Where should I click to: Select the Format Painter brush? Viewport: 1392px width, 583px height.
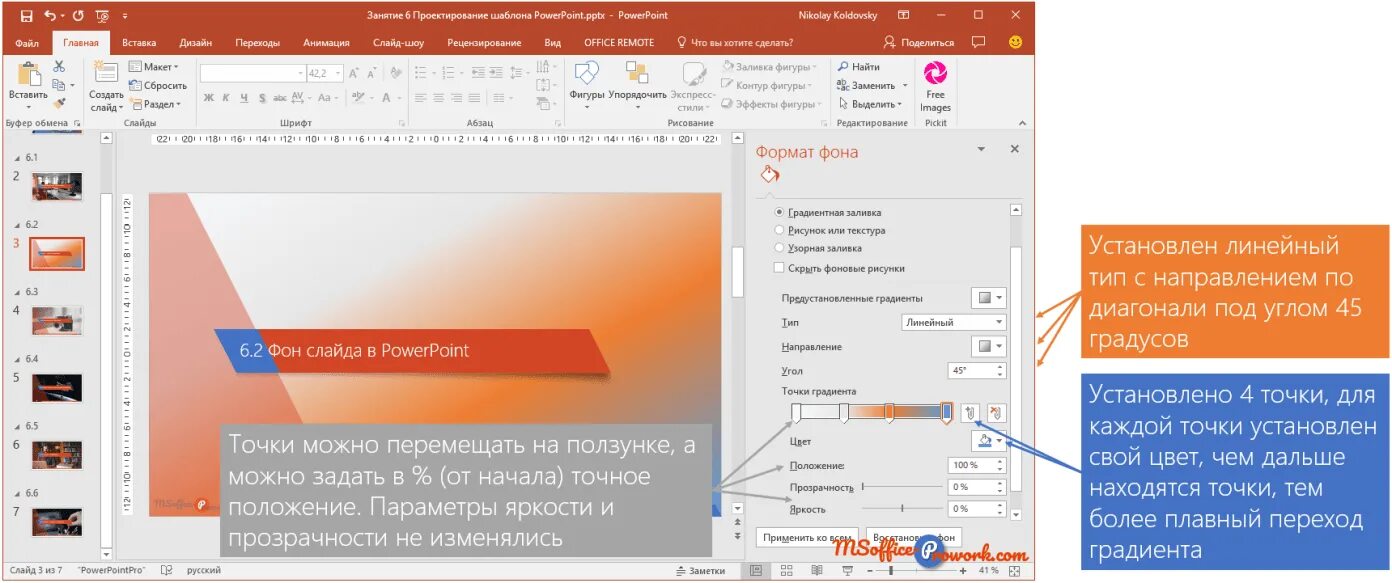59,103
